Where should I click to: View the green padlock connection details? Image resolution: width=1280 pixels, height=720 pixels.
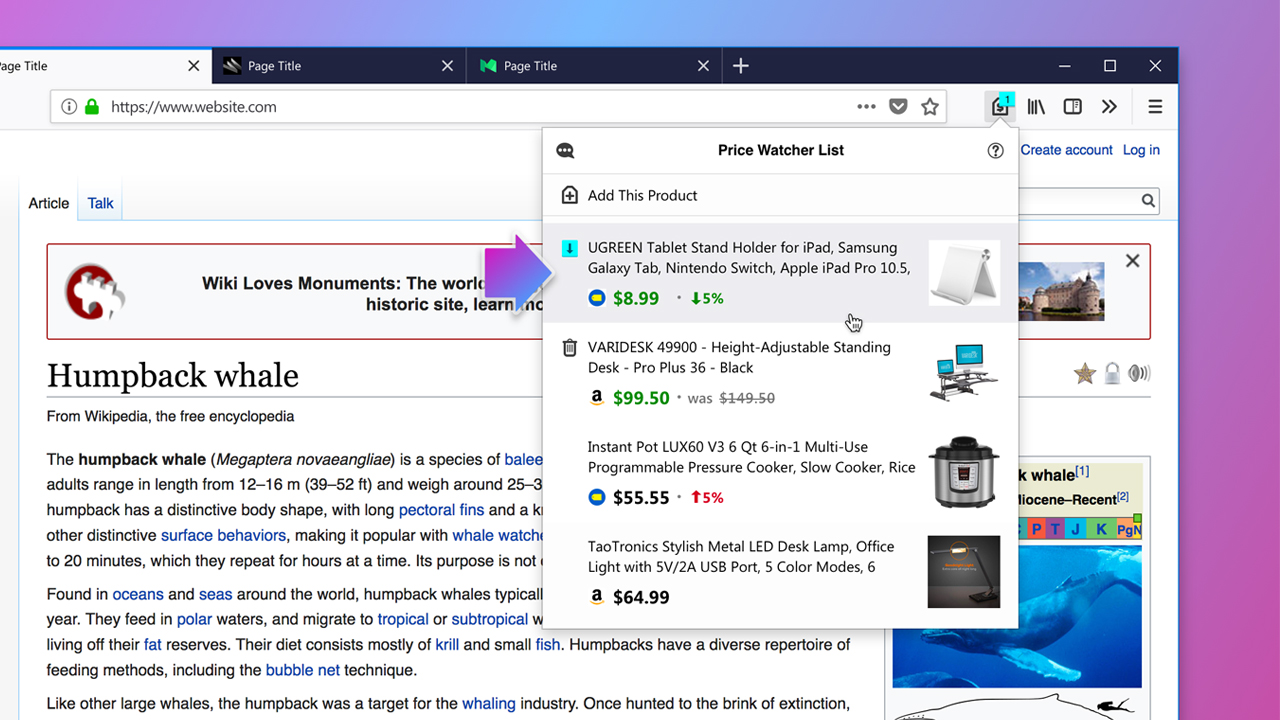(92, 106)
